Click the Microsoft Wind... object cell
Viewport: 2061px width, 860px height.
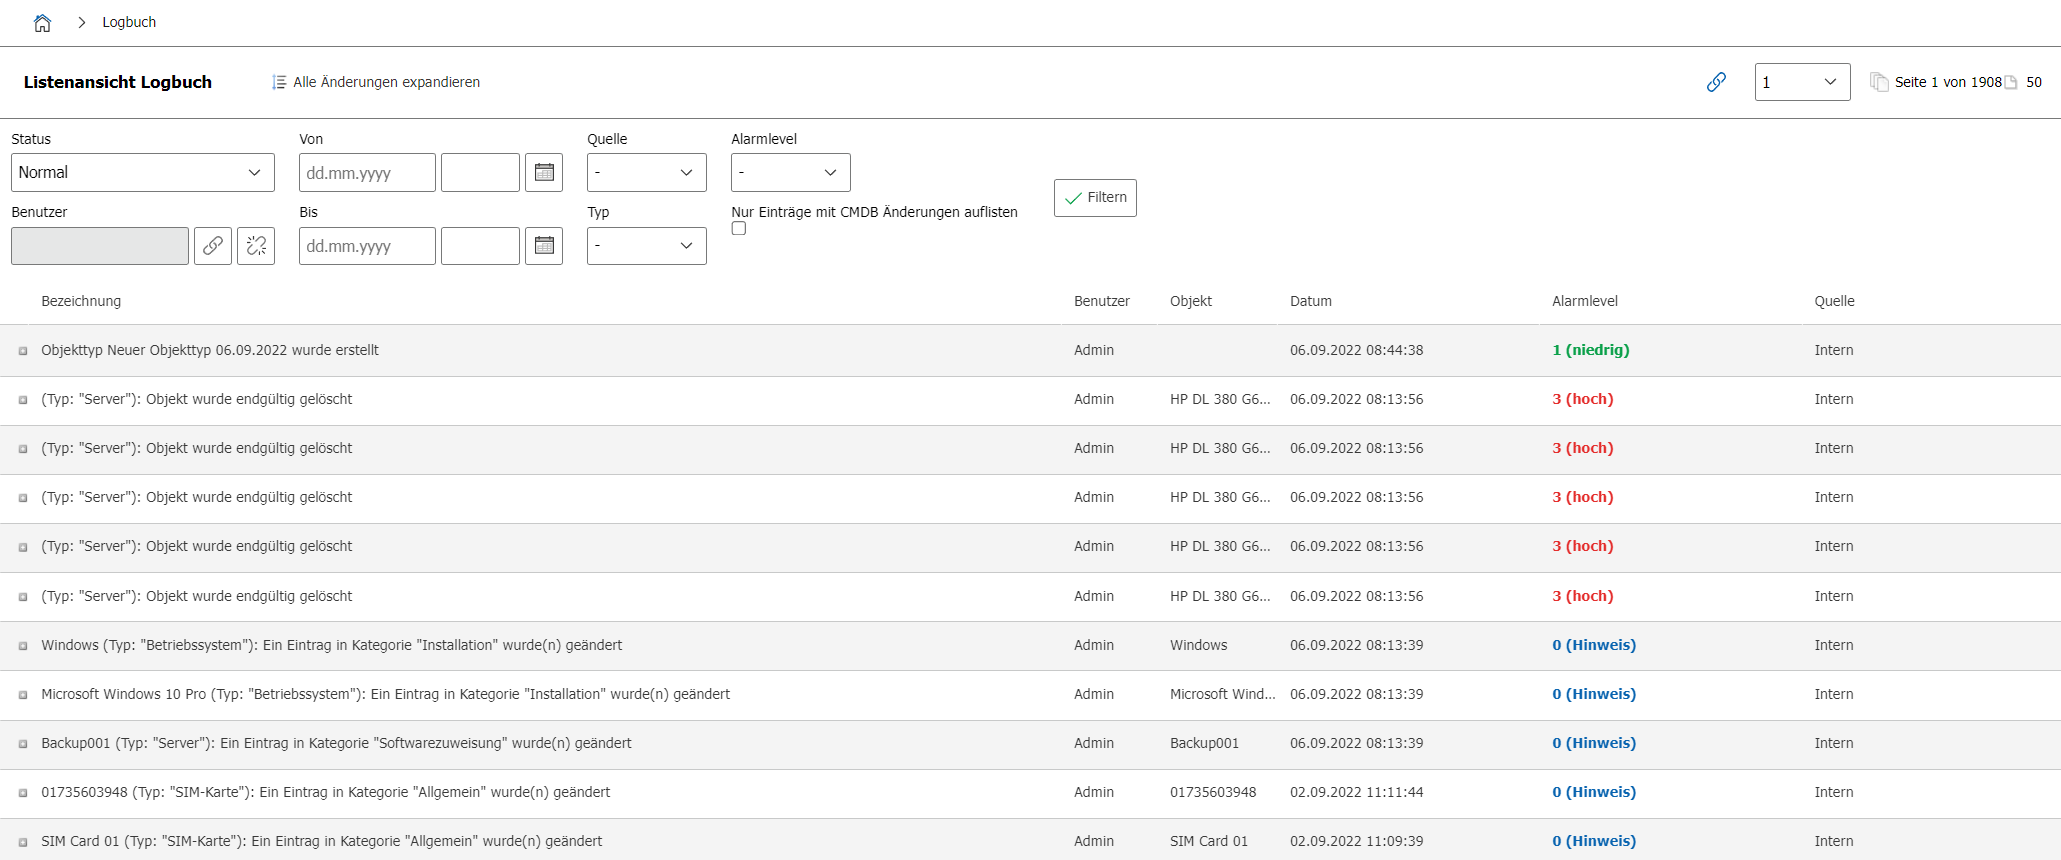(x=1223, y=694)
